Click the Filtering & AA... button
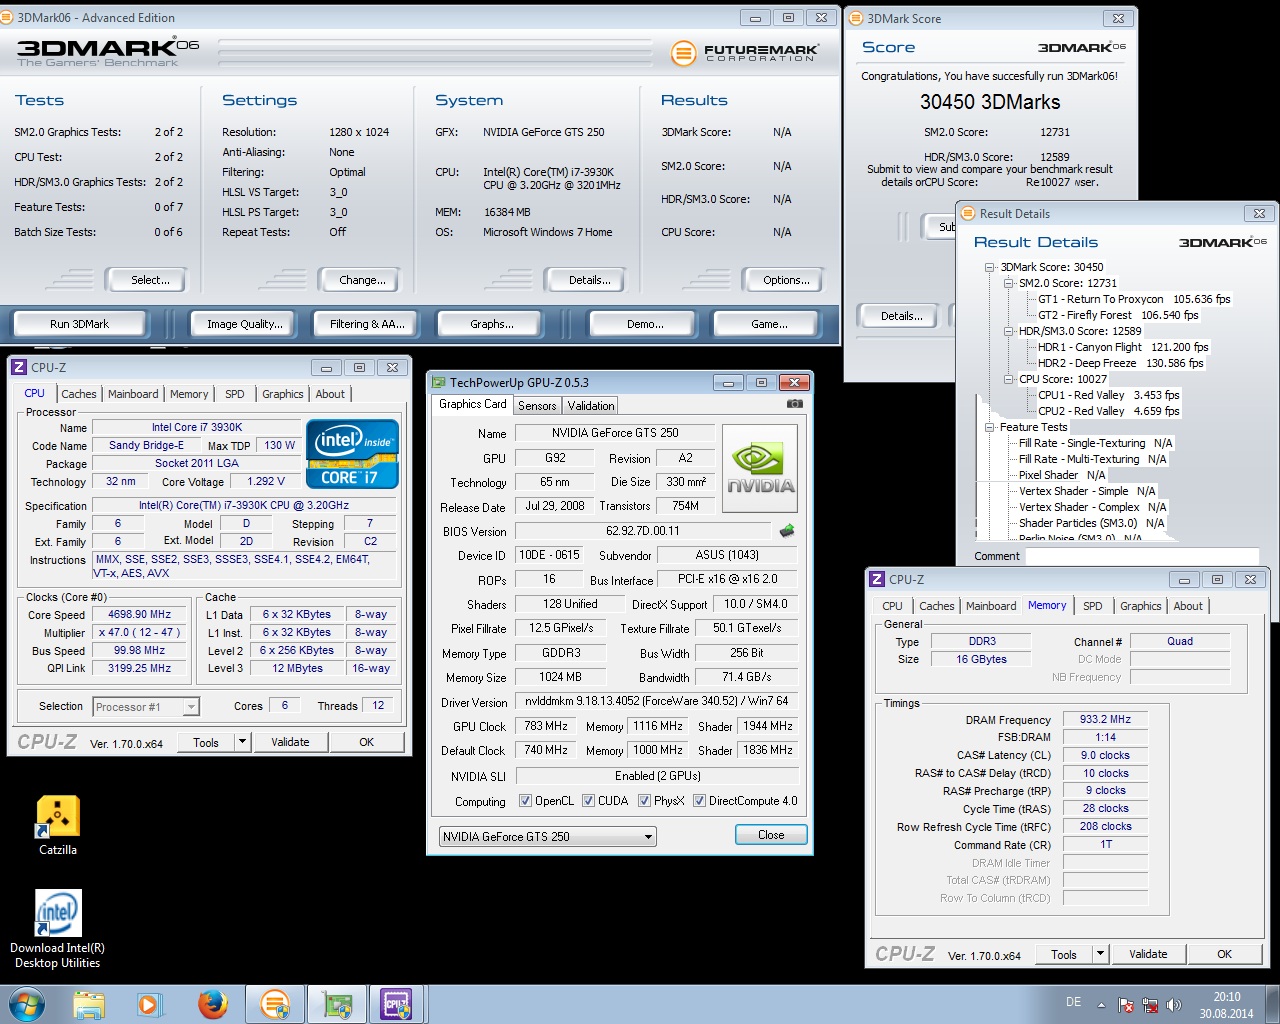 point(367,324)
